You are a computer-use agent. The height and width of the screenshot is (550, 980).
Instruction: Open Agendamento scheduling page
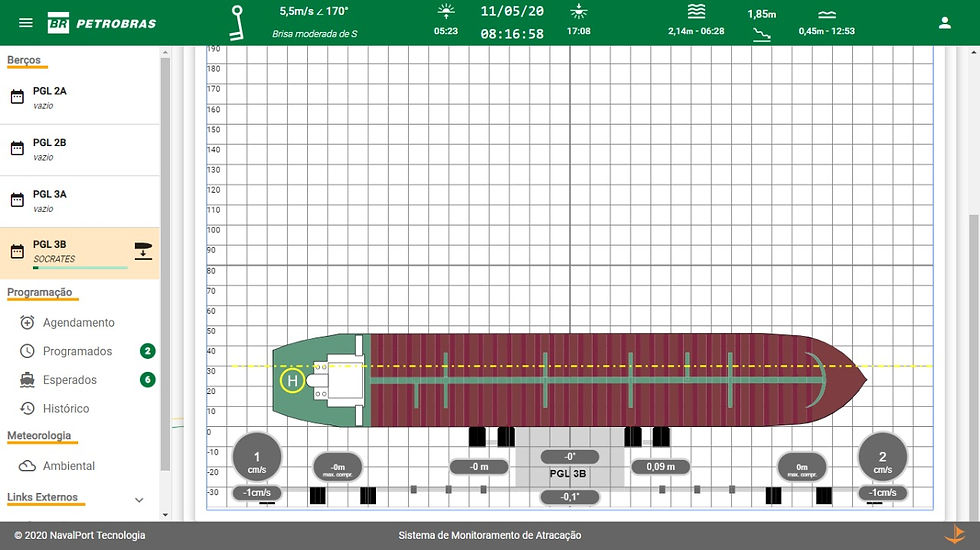[x=79, y=322]
